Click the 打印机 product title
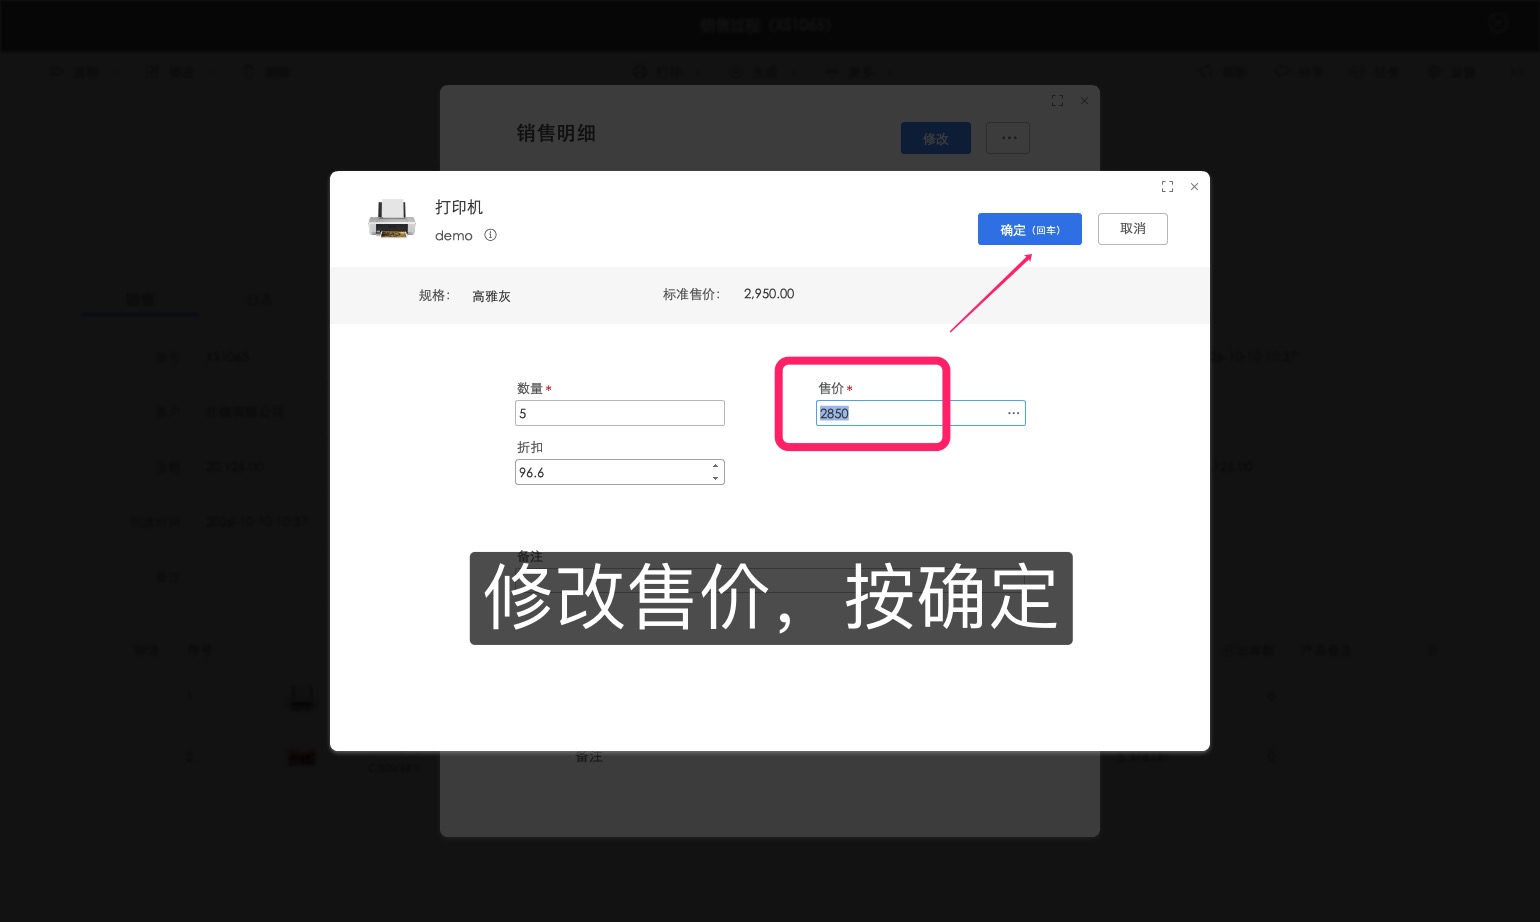The image size is (1540, 922). coord(459,207)
